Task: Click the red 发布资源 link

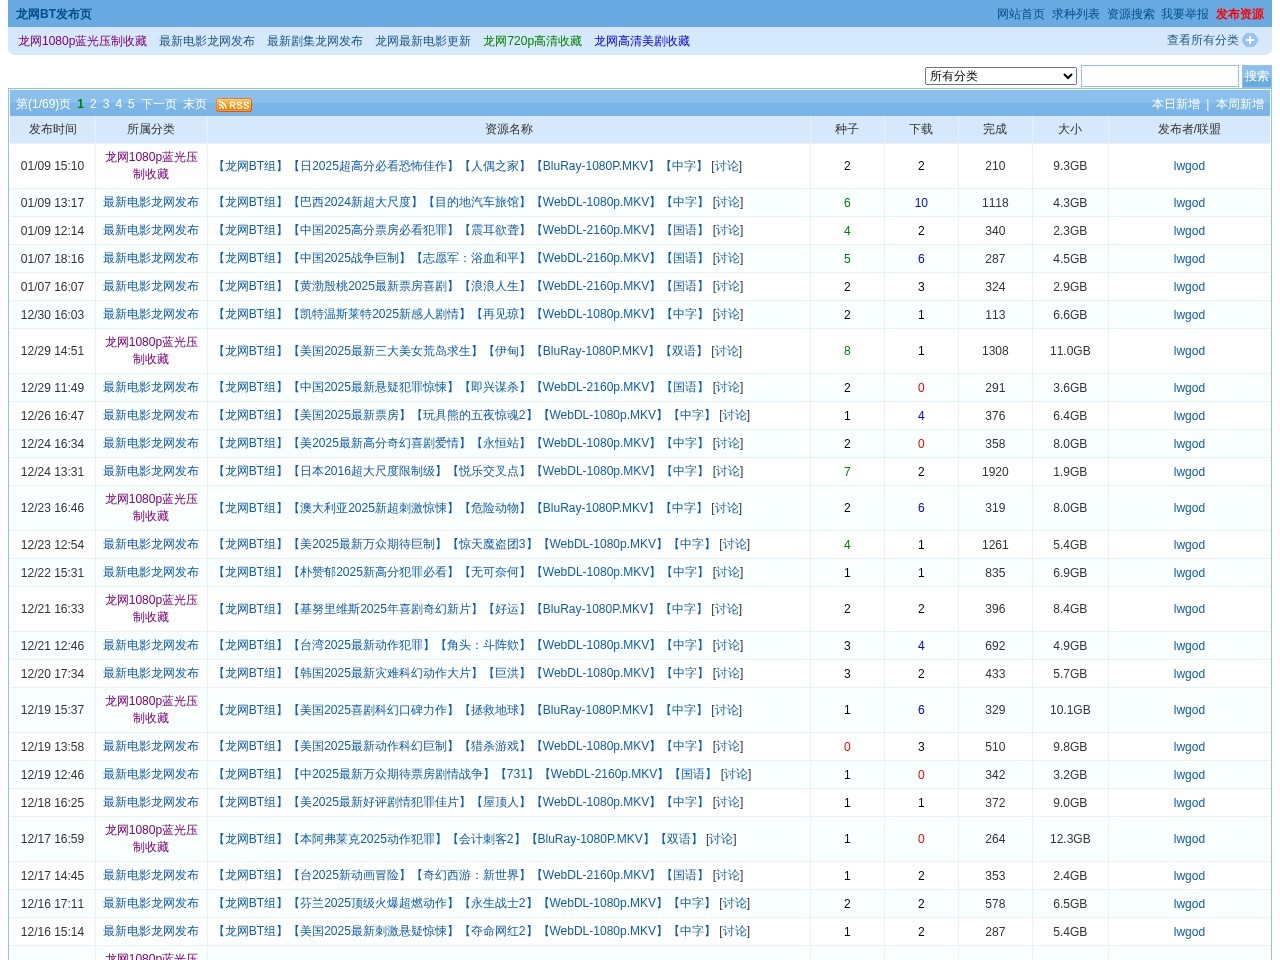Action: 1239,14
